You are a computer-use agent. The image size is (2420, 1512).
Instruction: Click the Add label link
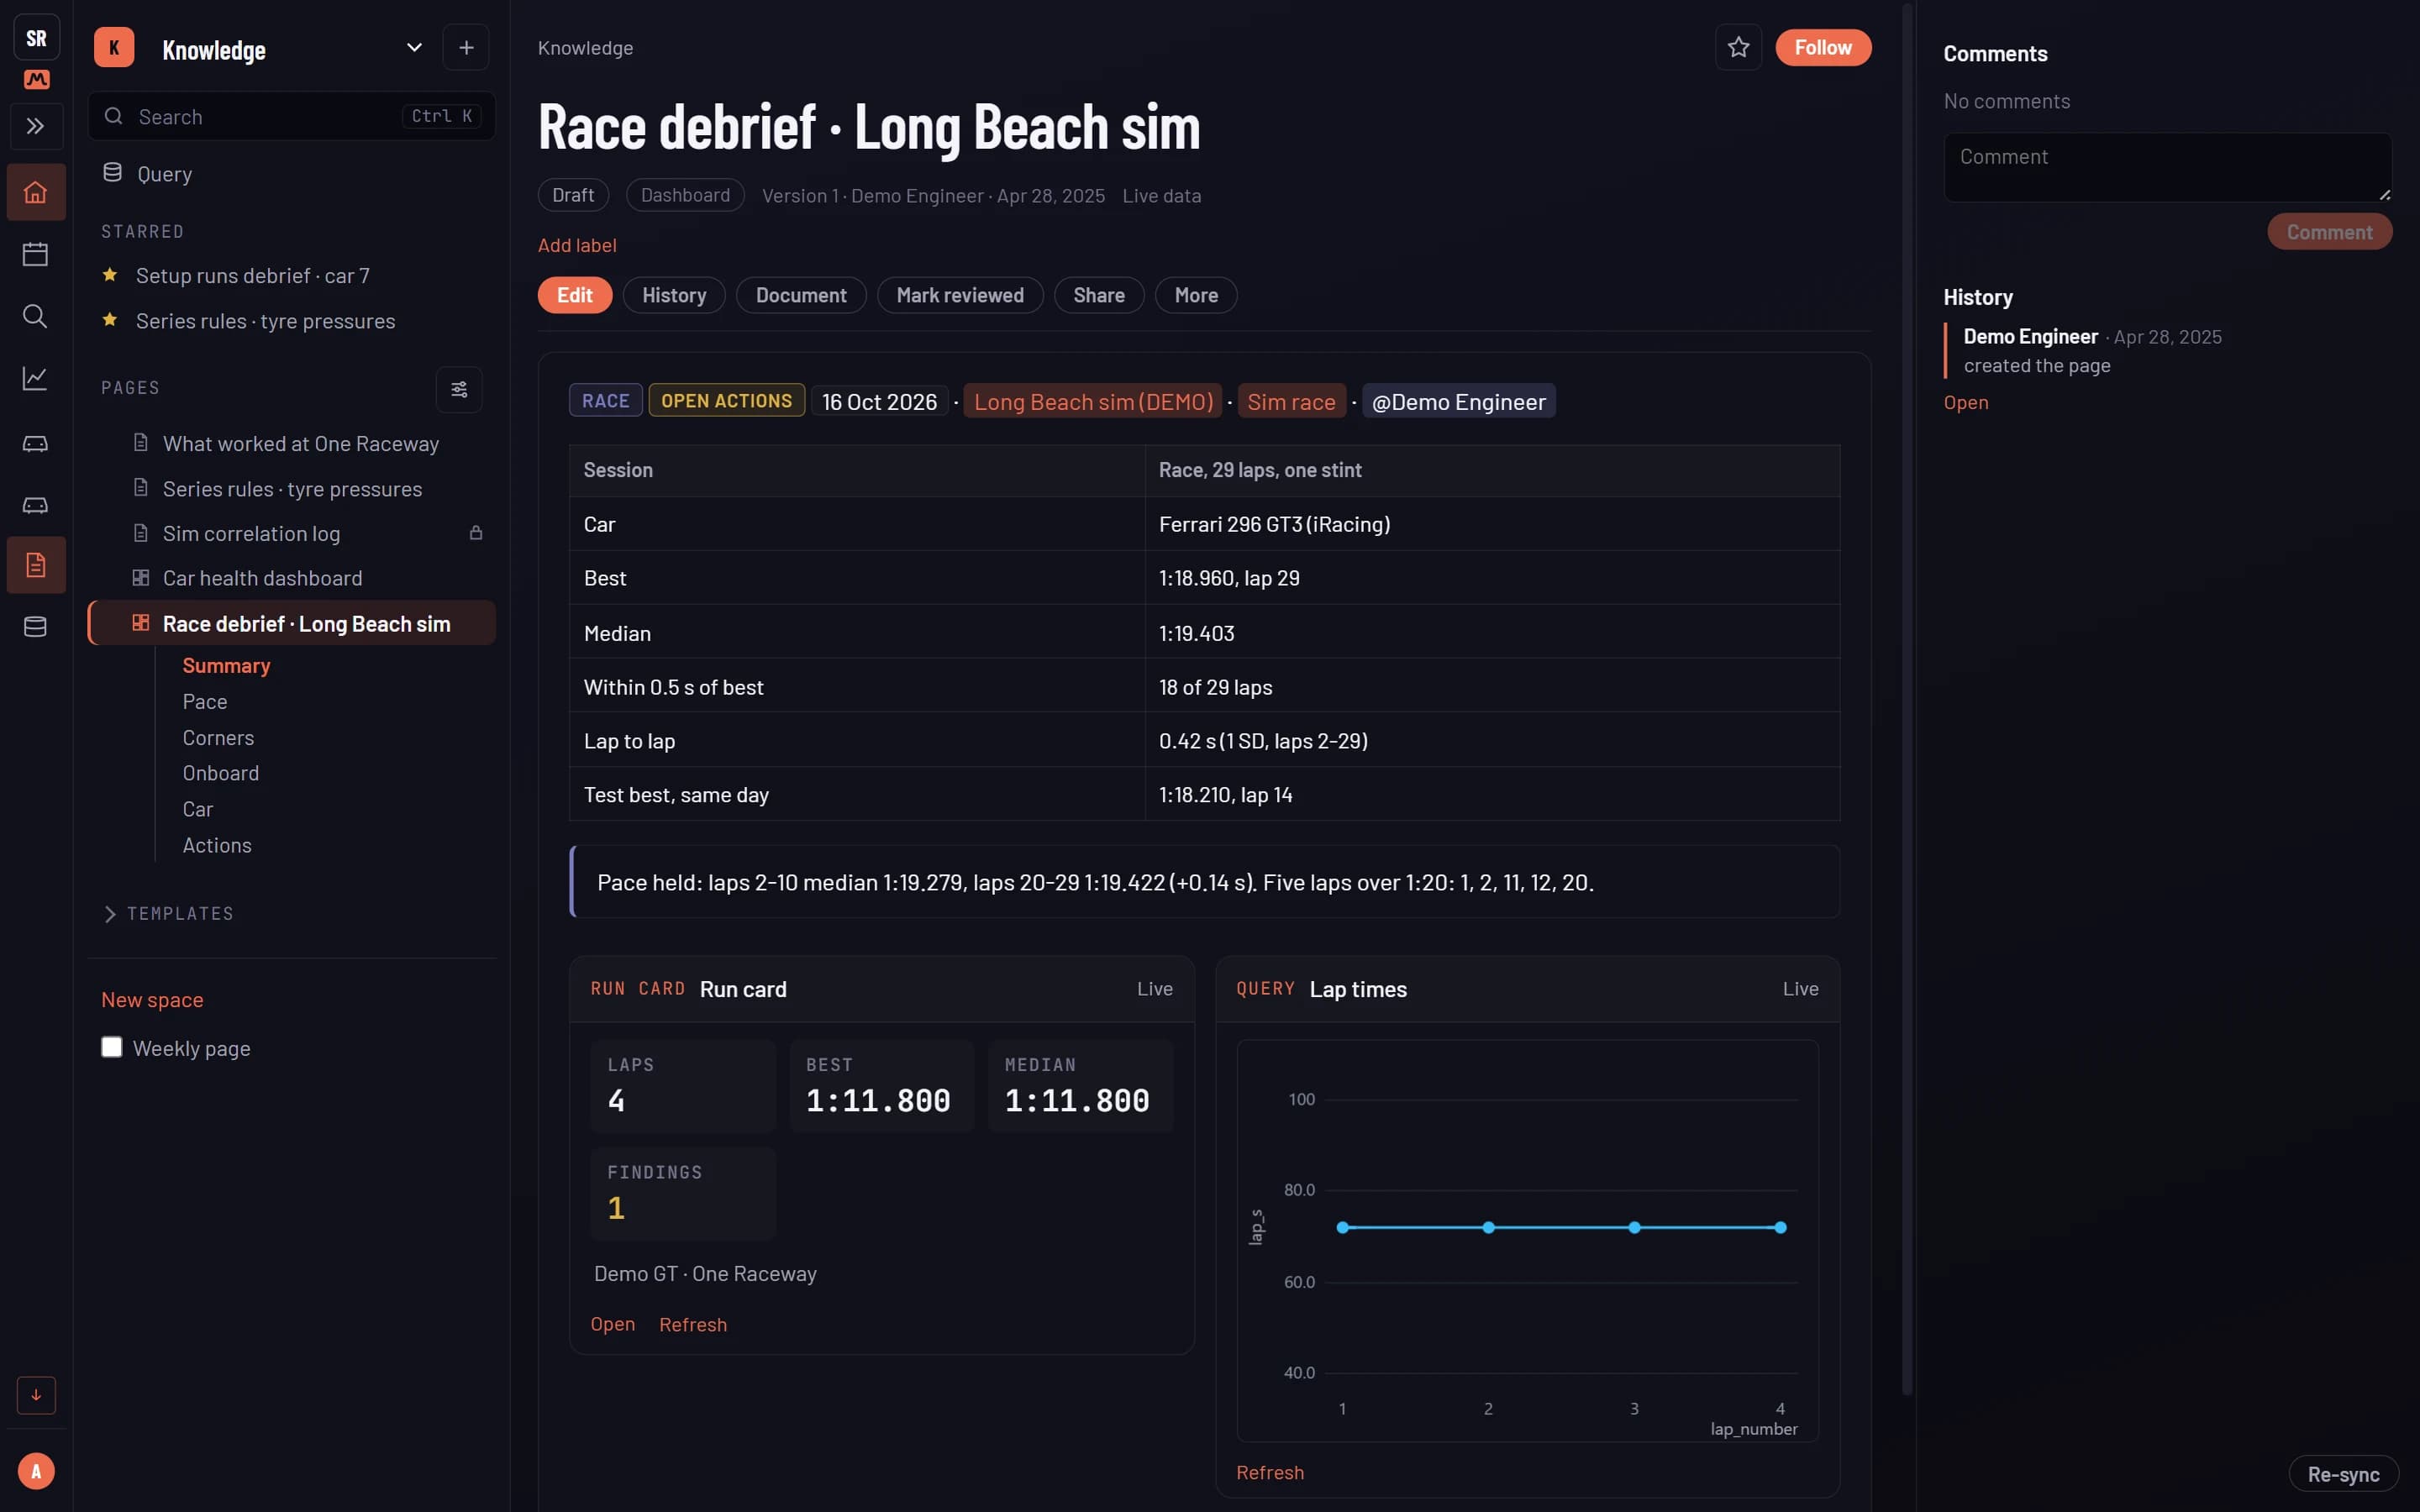577,245
